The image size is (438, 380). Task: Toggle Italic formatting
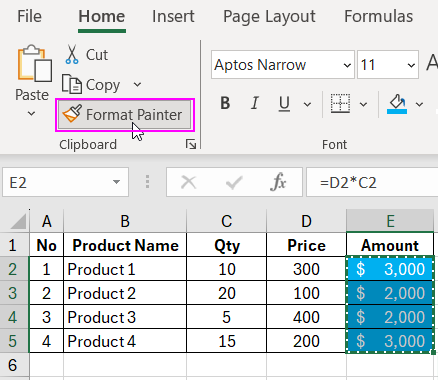(255, 103)
